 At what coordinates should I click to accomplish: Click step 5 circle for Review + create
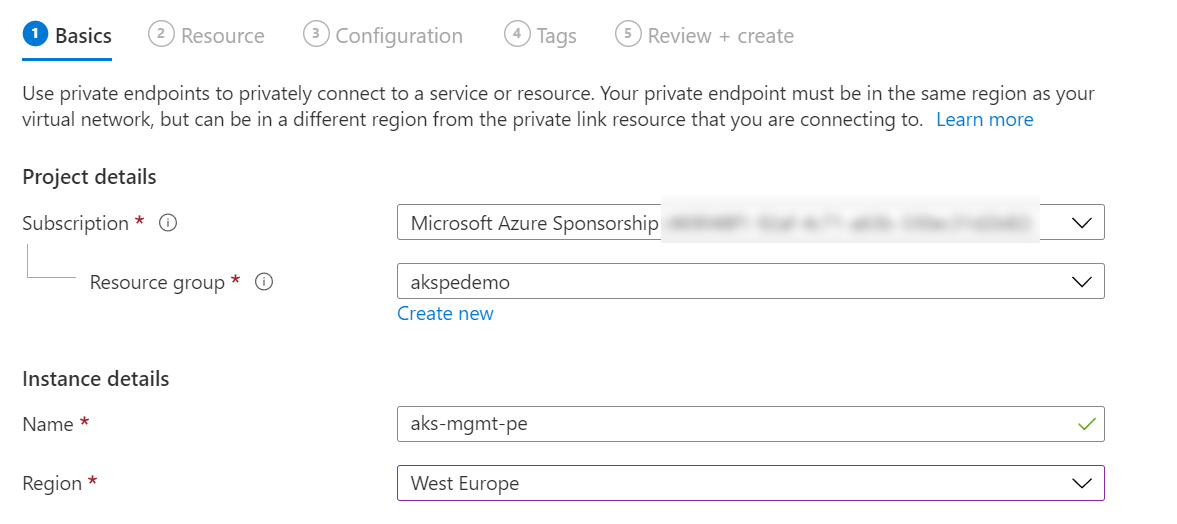point(628,35)
